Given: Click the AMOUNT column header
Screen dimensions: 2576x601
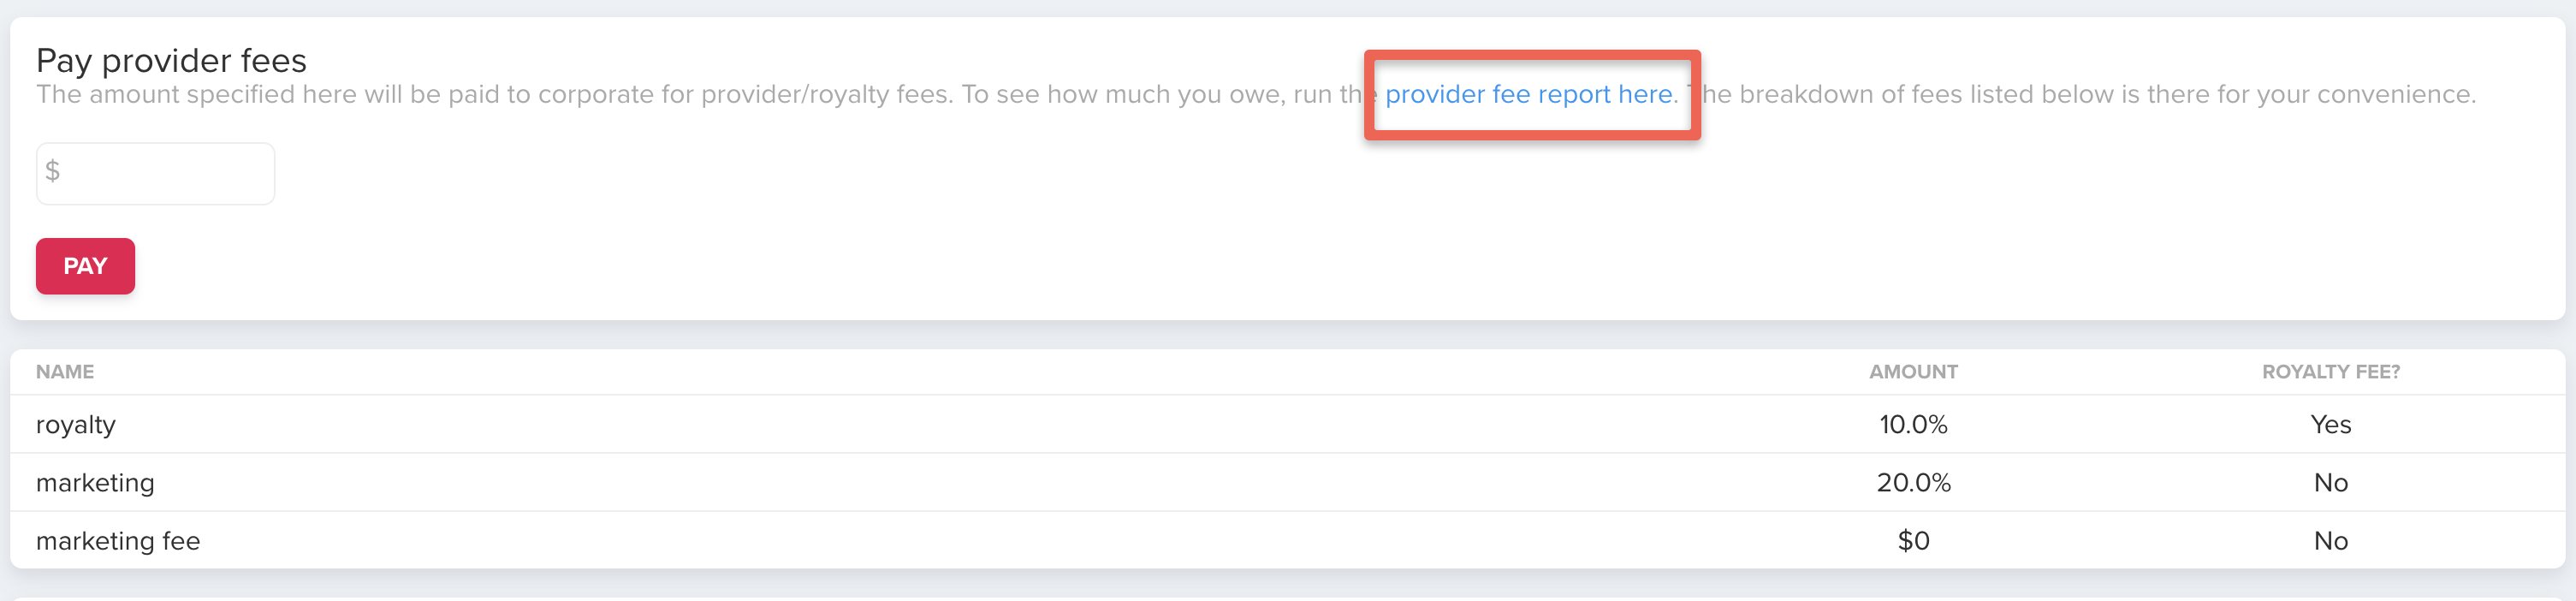Looking at the screenshot, I should [x=1913, y=372].
